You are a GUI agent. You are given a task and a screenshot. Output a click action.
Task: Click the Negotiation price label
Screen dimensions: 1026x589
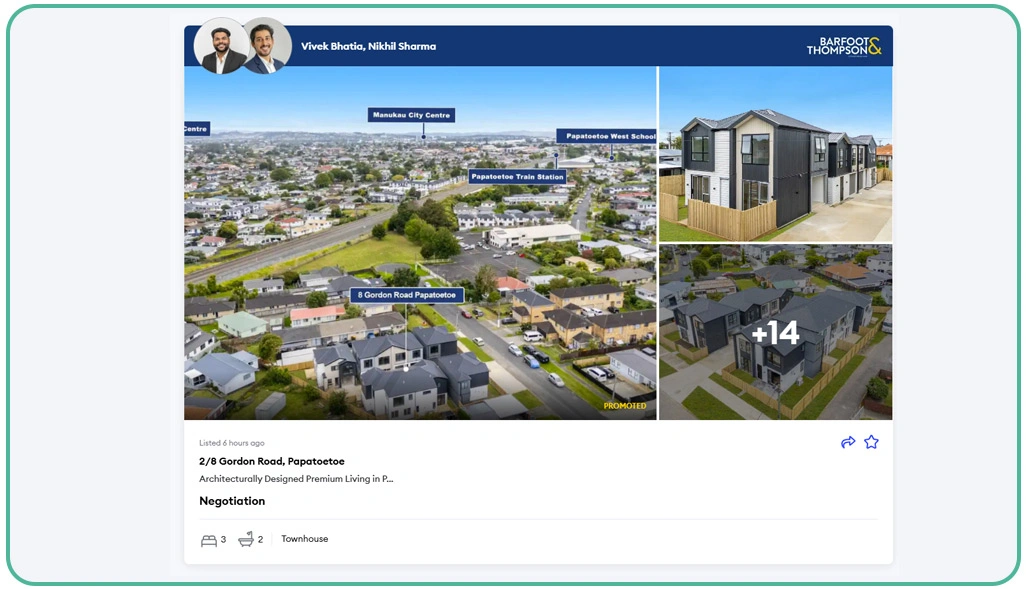pos(232,501)
